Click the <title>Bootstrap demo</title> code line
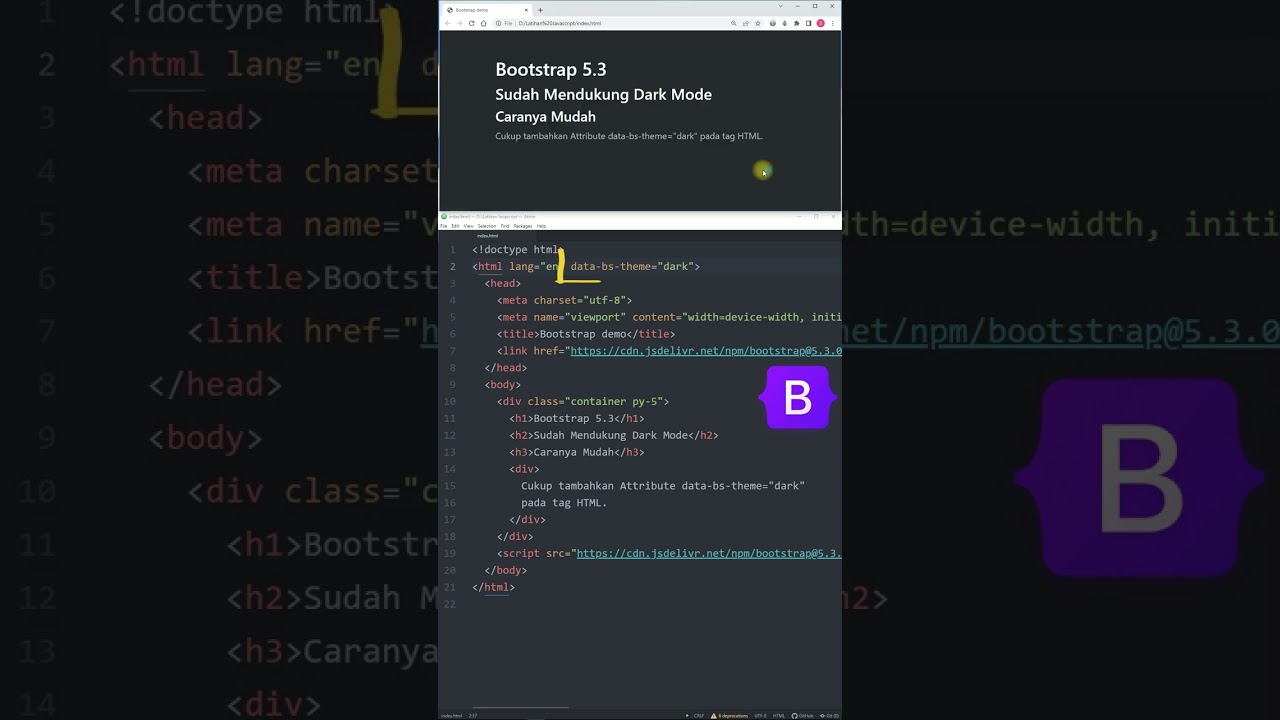 coord(586,334)
